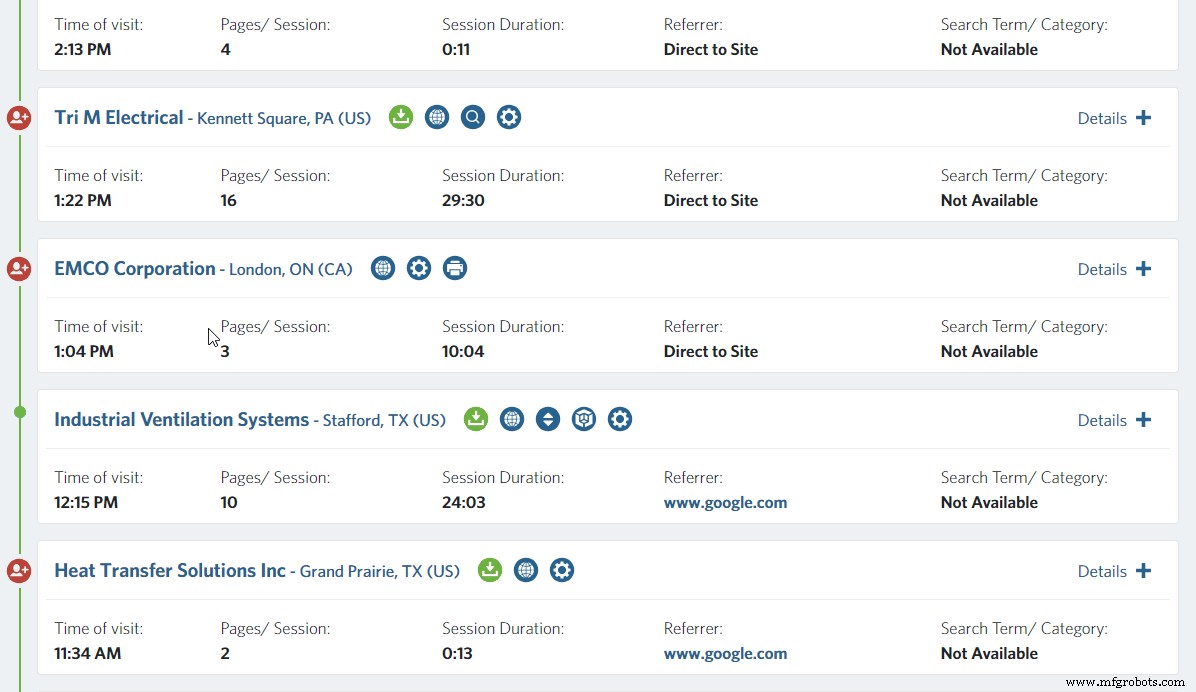Click the search magnifier icon for Tri M Electrical
The image size is (1196, 692).
click(x=473, y=117)
